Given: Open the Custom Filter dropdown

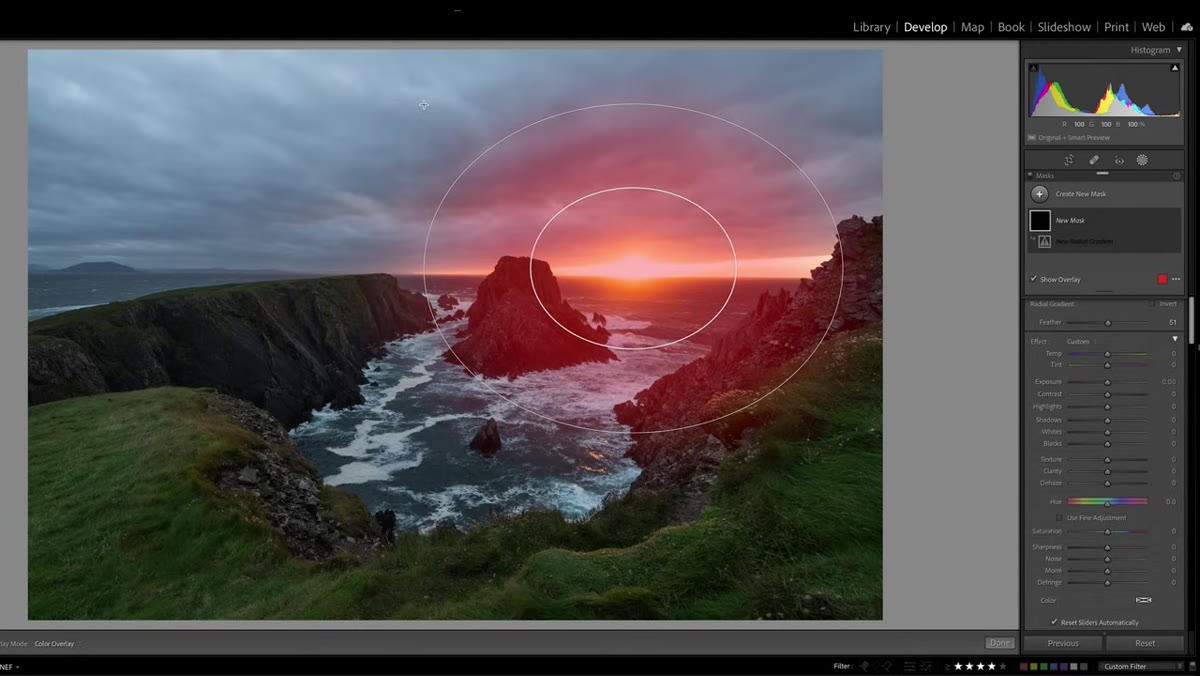Looking at the screenshot, I should (x=1139, y=666).
